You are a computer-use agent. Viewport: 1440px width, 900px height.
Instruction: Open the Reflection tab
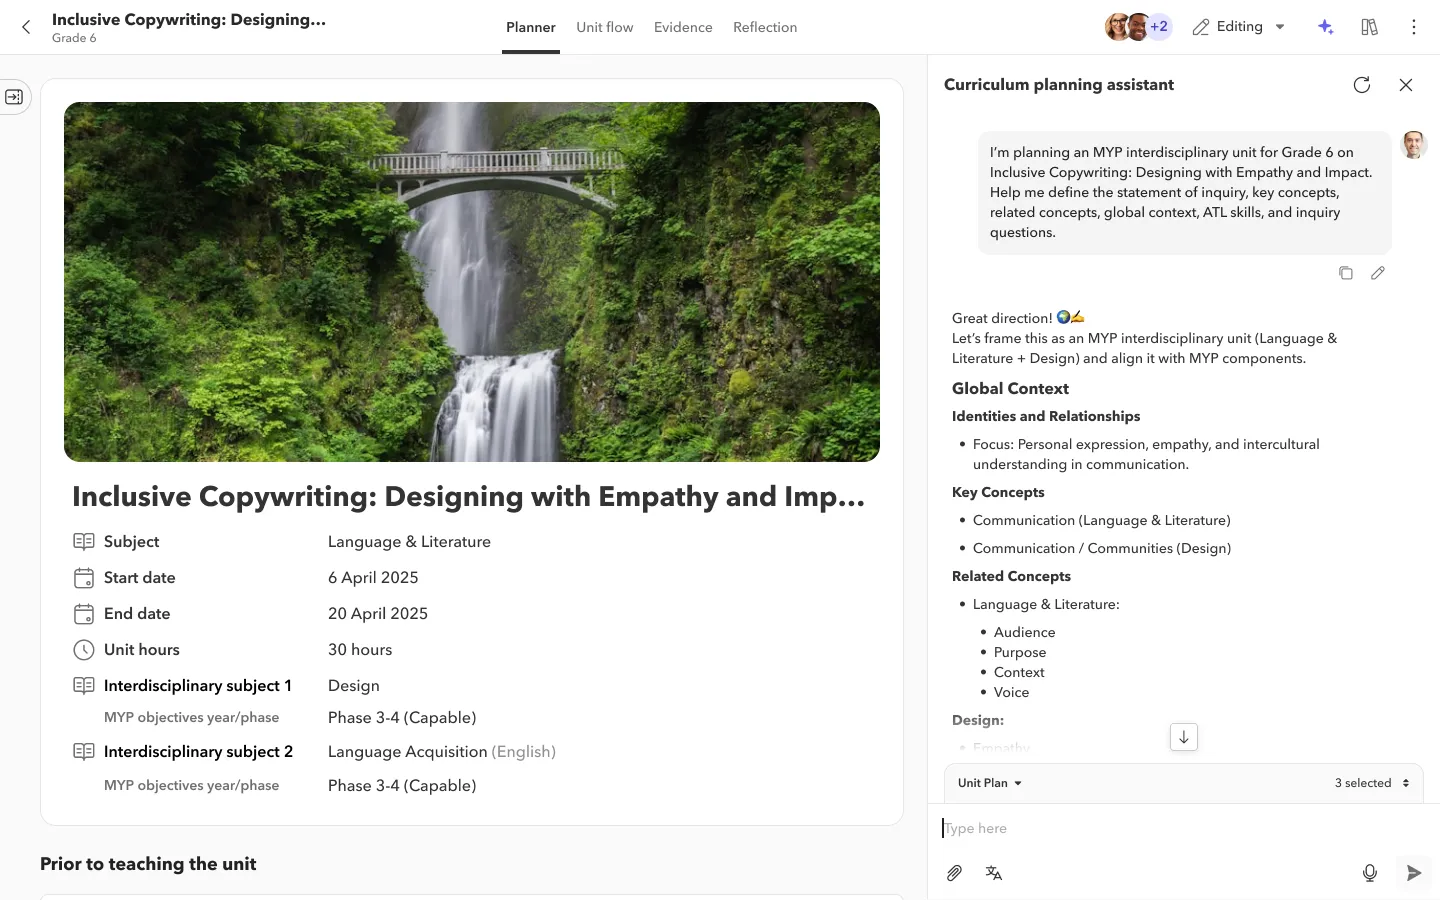(x=764, y=27)
